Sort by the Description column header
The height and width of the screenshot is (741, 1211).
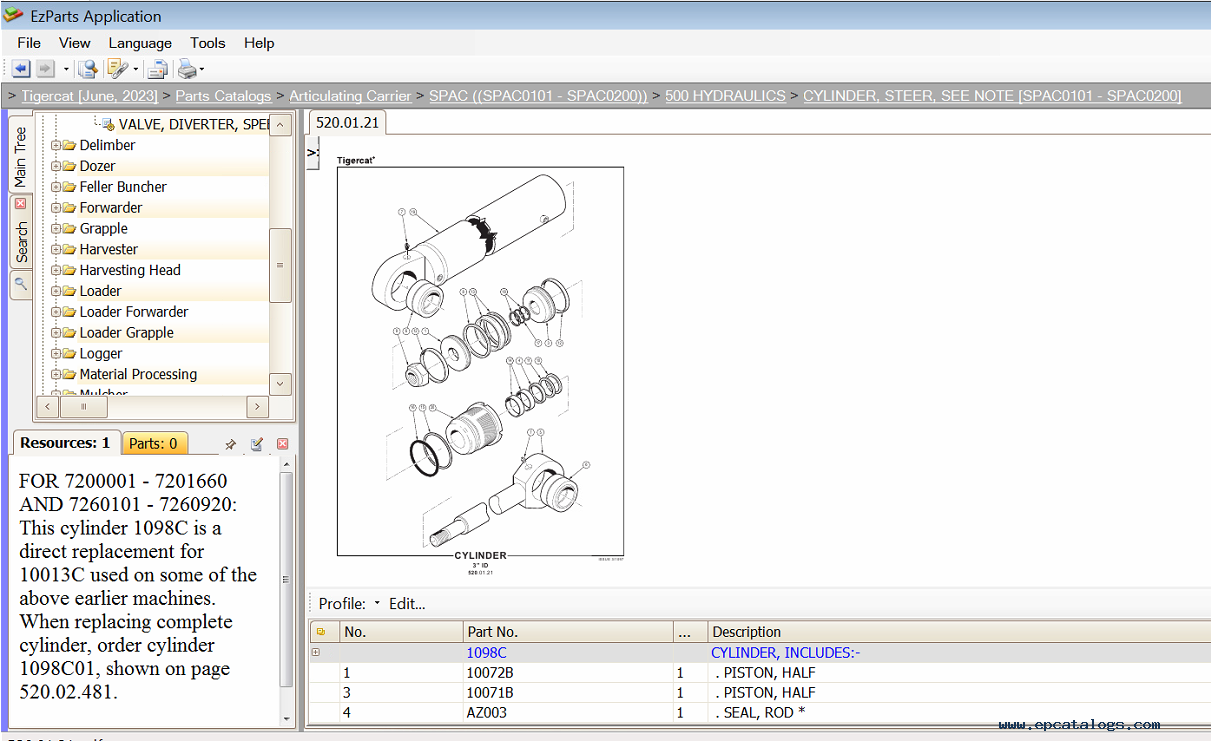(x=959, y=632)
